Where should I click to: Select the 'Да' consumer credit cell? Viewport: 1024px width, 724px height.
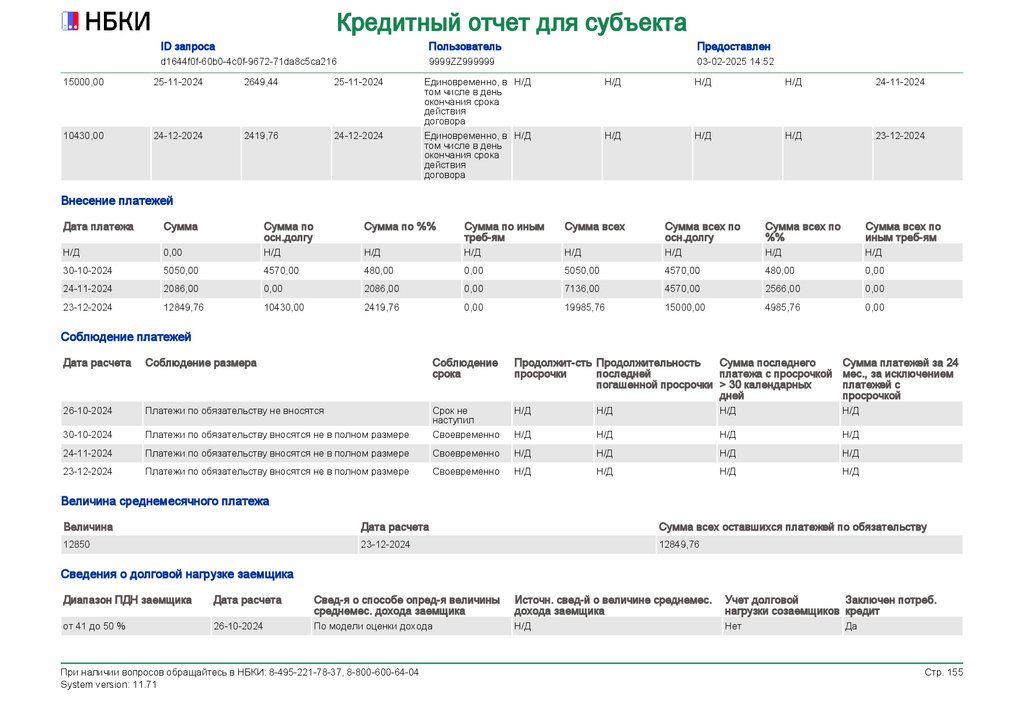[851, 626]
